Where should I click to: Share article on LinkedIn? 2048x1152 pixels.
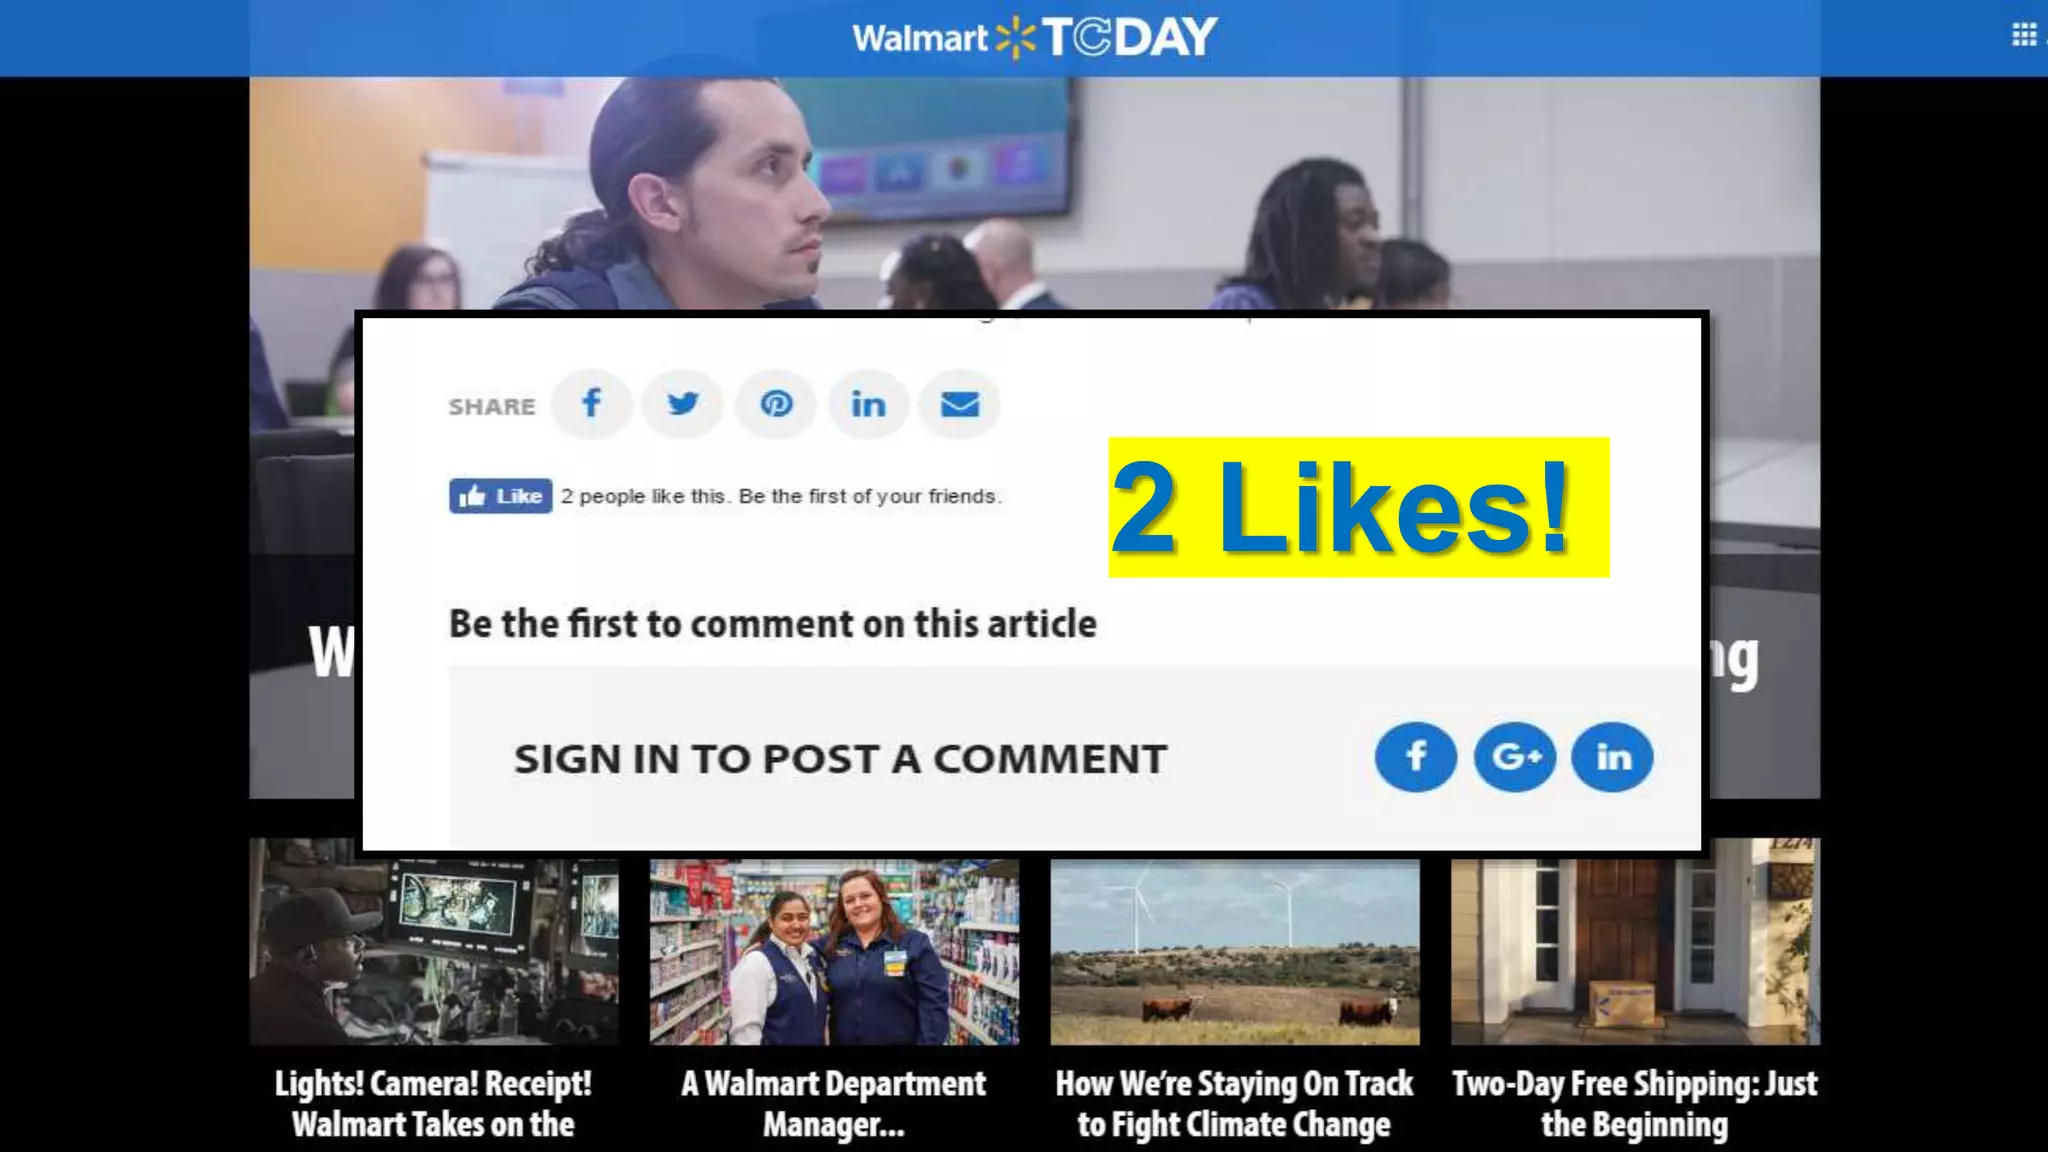tap(868, 404)
